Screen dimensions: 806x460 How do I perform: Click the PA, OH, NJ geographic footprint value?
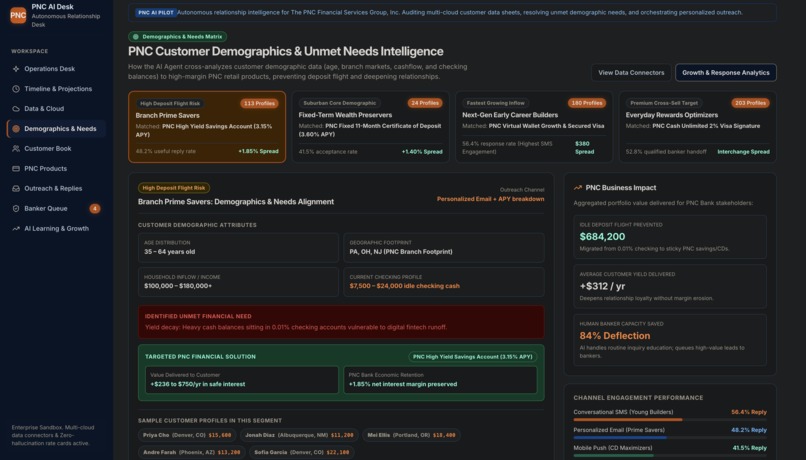click(401, 252)
